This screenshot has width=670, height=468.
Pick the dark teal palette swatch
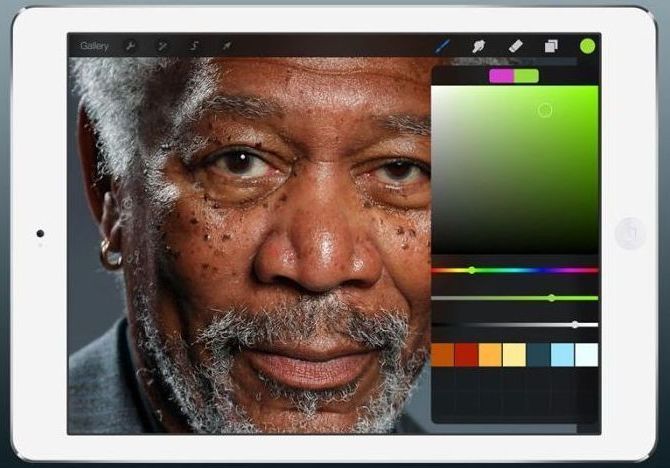coord(538,355)
